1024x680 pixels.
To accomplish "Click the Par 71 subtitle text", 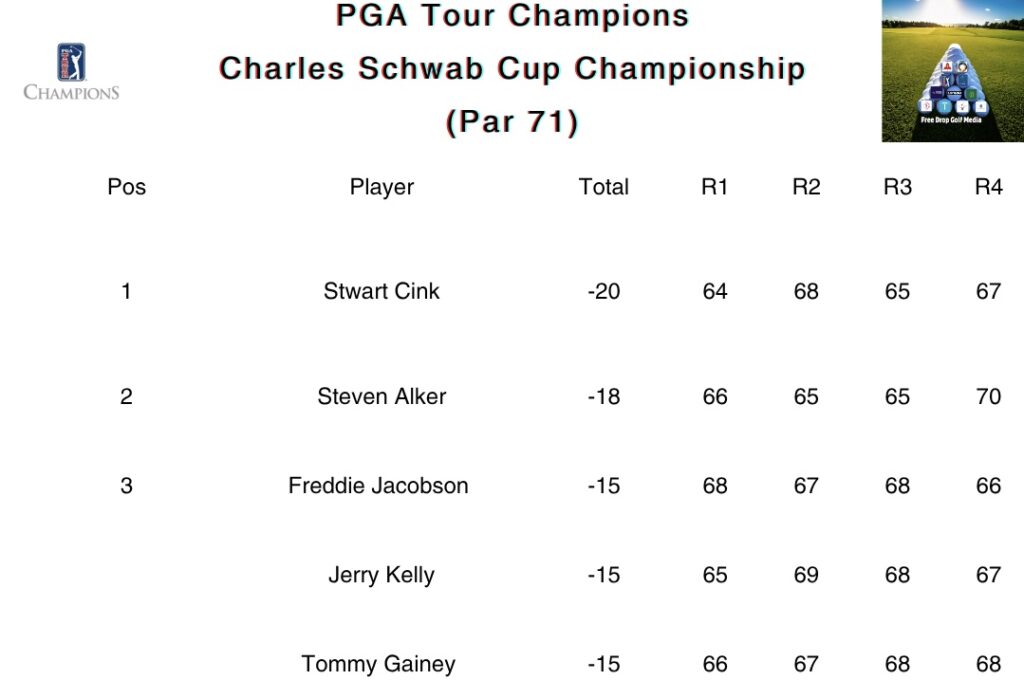I will 512,121.
